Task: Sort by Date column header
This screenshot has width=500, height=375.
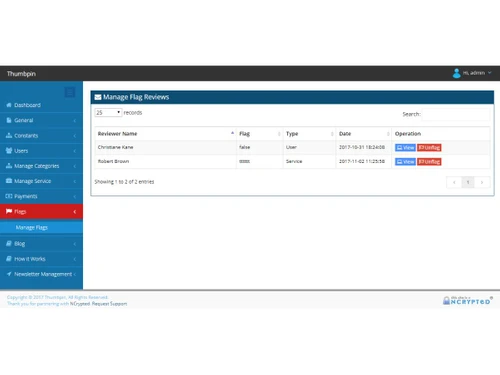Action: [364, 134]
